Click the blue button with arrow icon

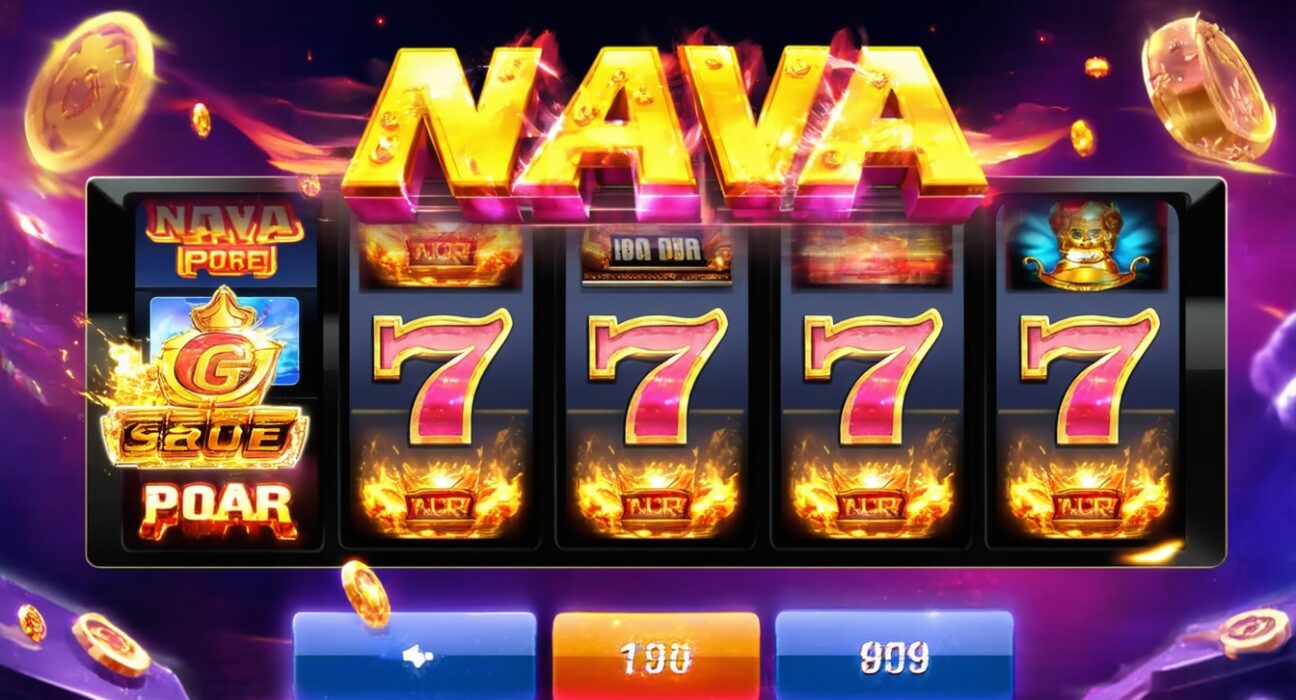point(414,656)
